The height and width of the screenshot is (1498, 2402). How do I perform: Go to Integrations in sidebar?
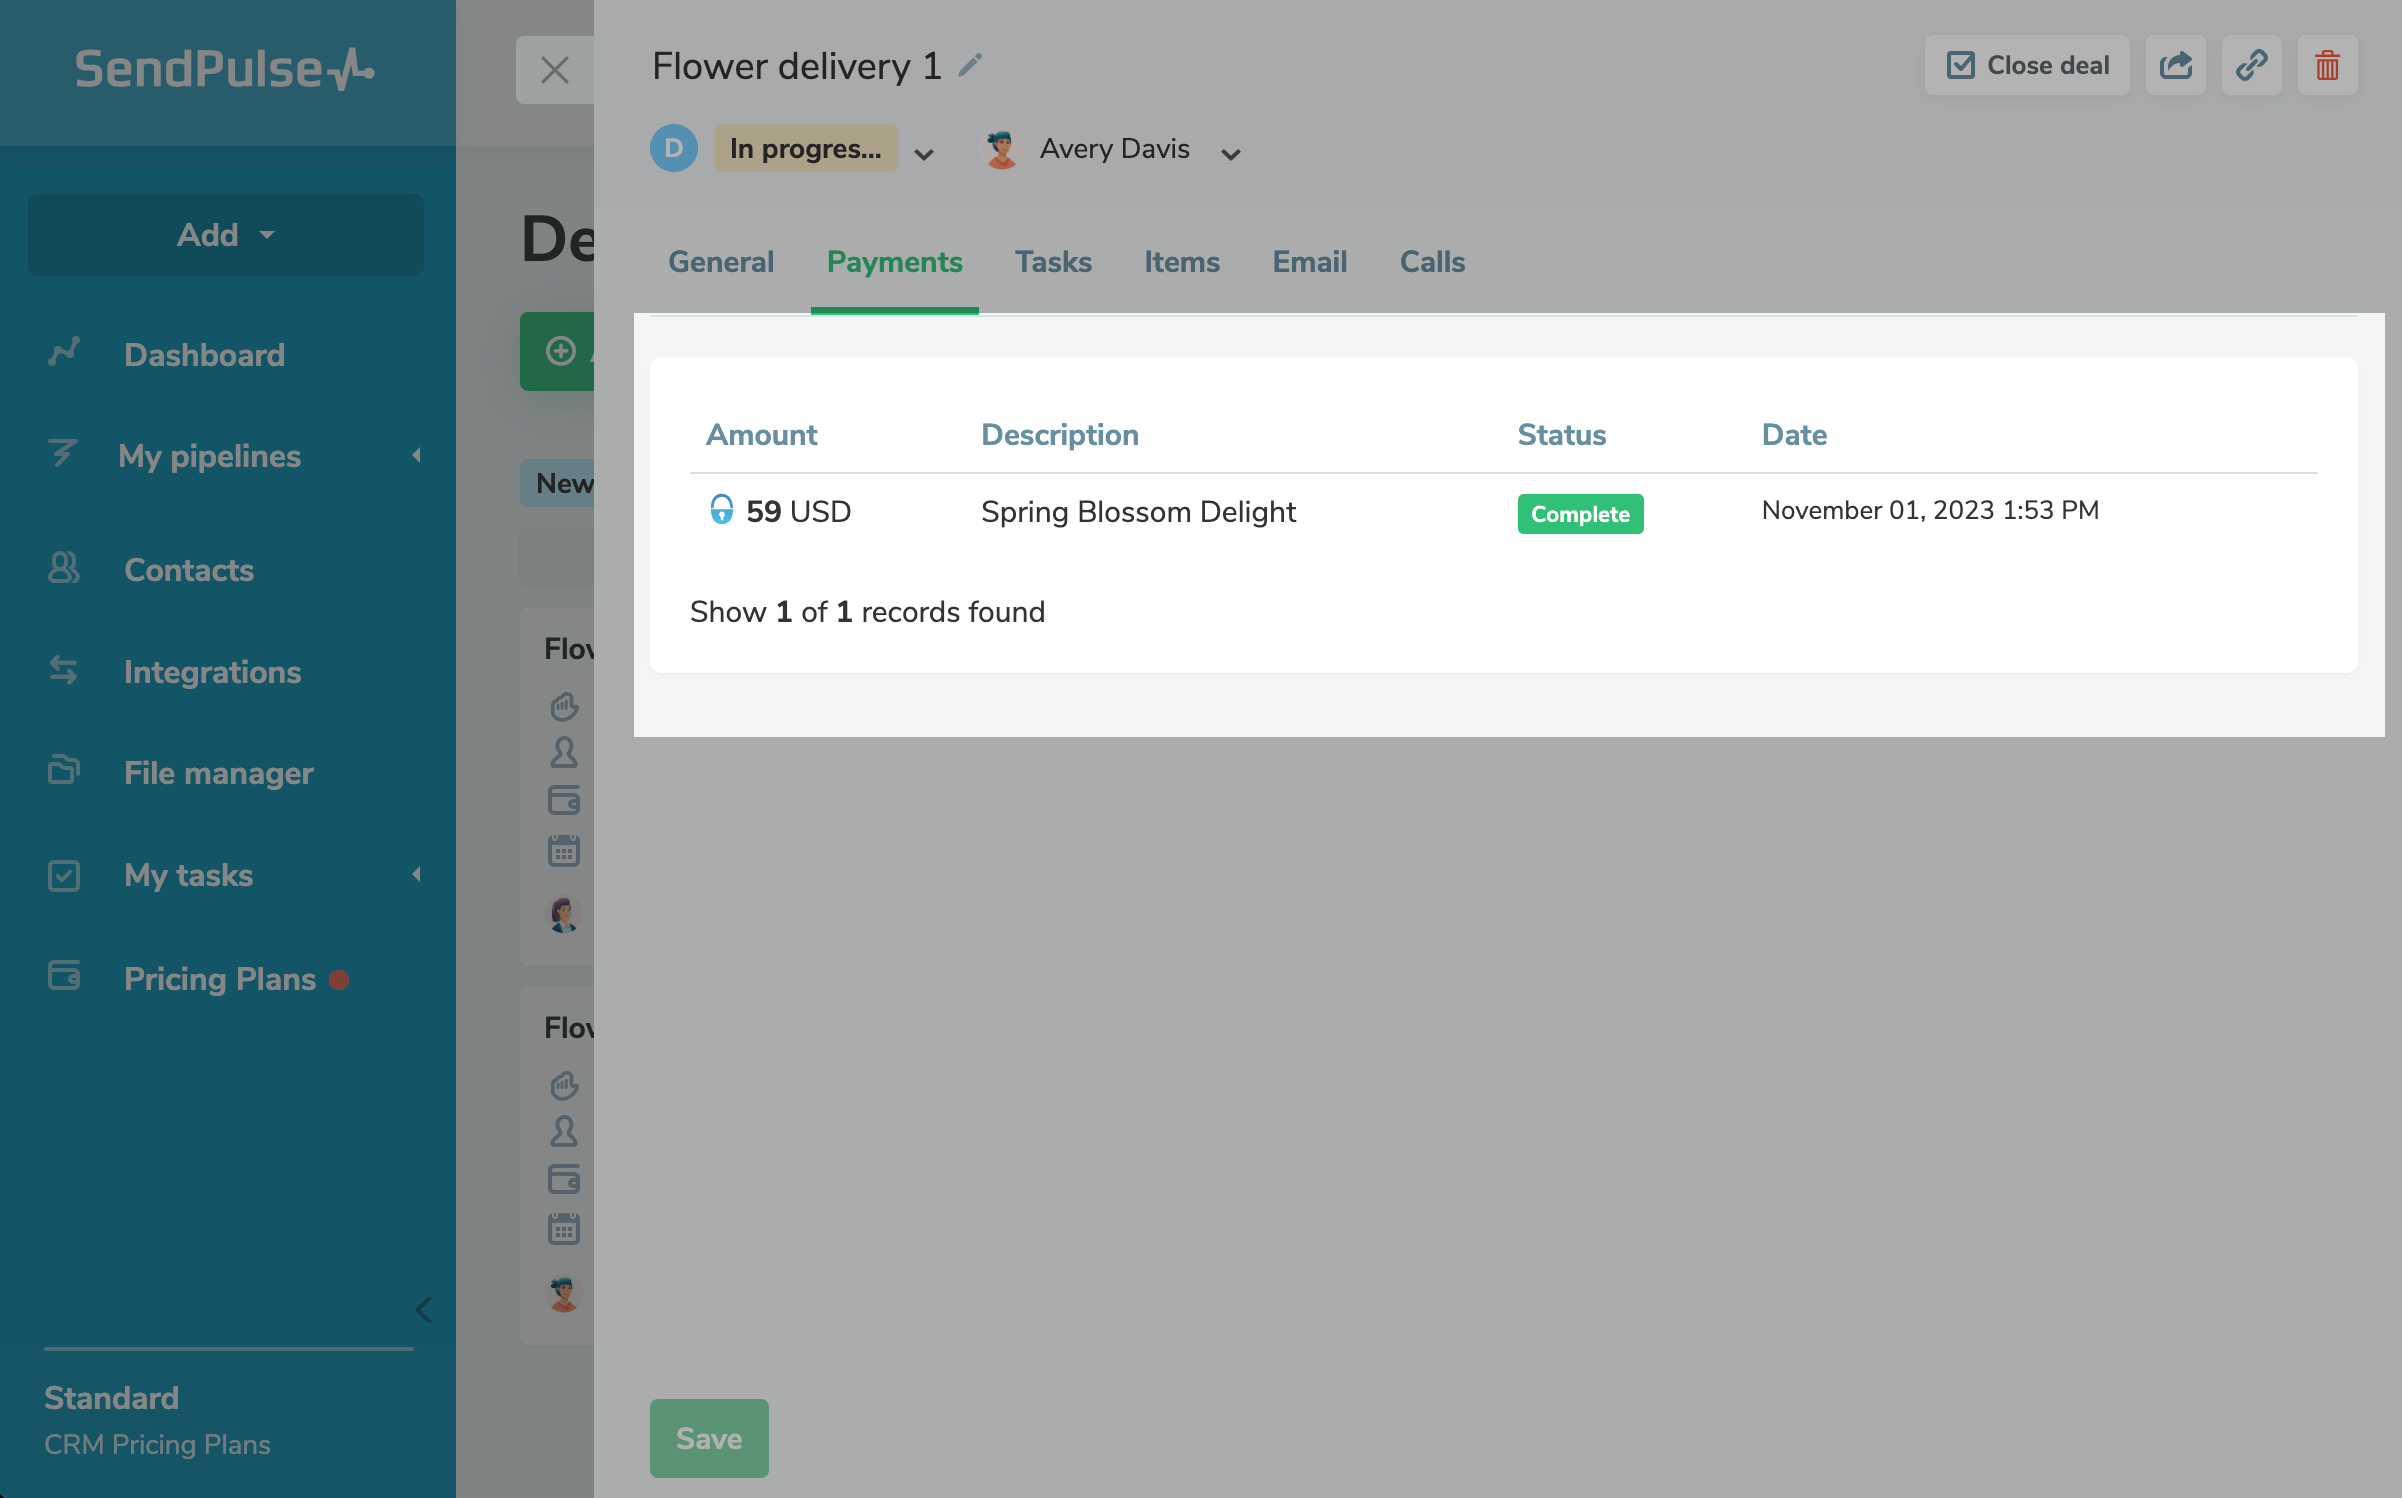tap(212, 672)
